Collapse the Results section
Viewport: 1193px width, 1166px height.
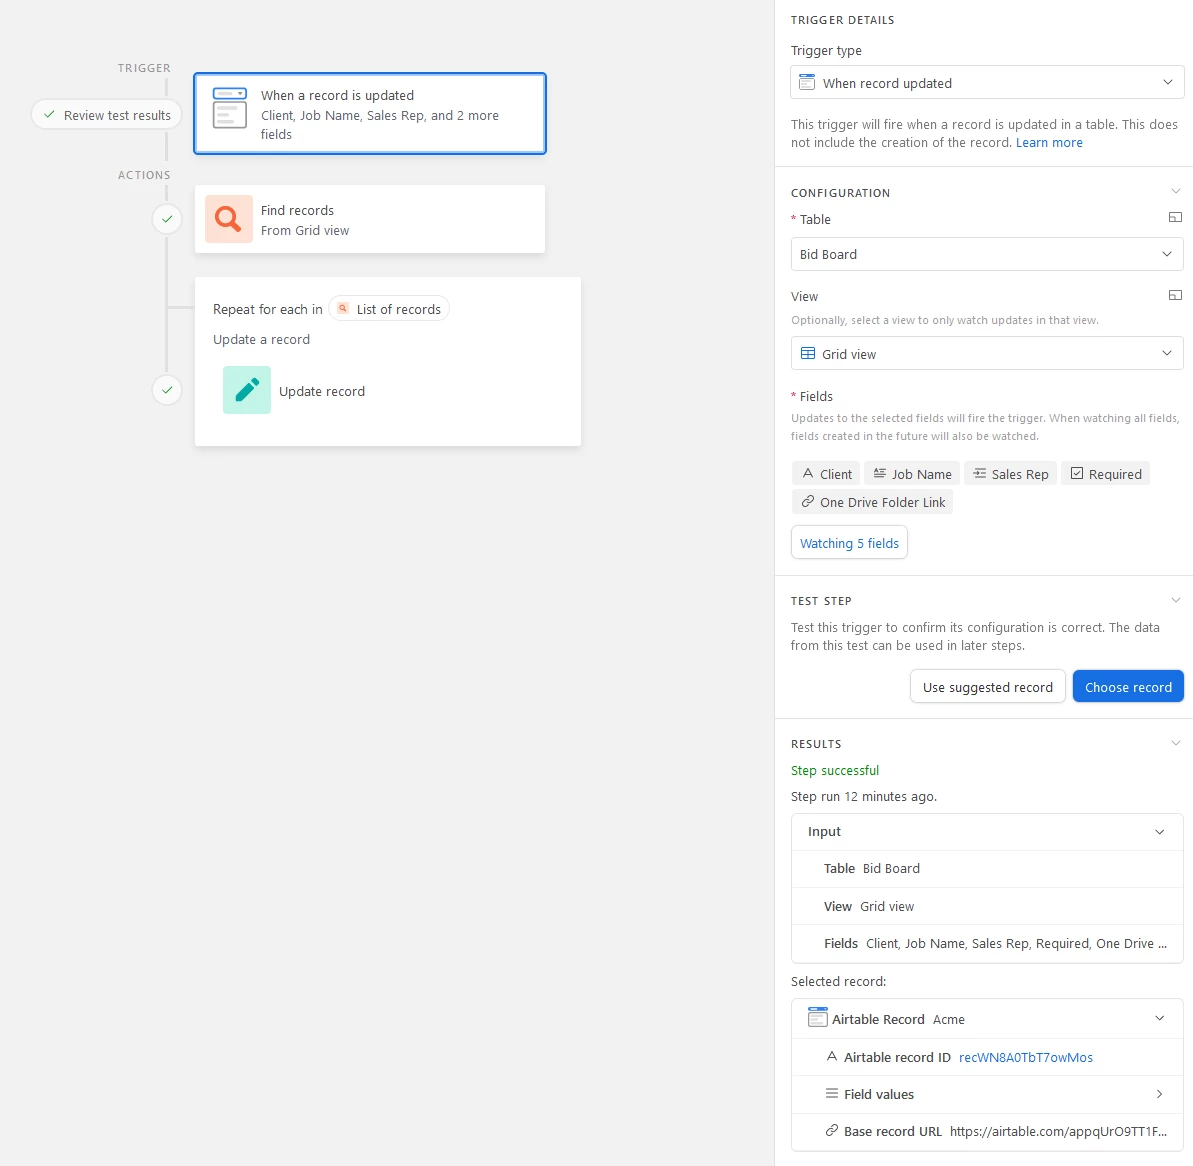tap(1176, 743)
